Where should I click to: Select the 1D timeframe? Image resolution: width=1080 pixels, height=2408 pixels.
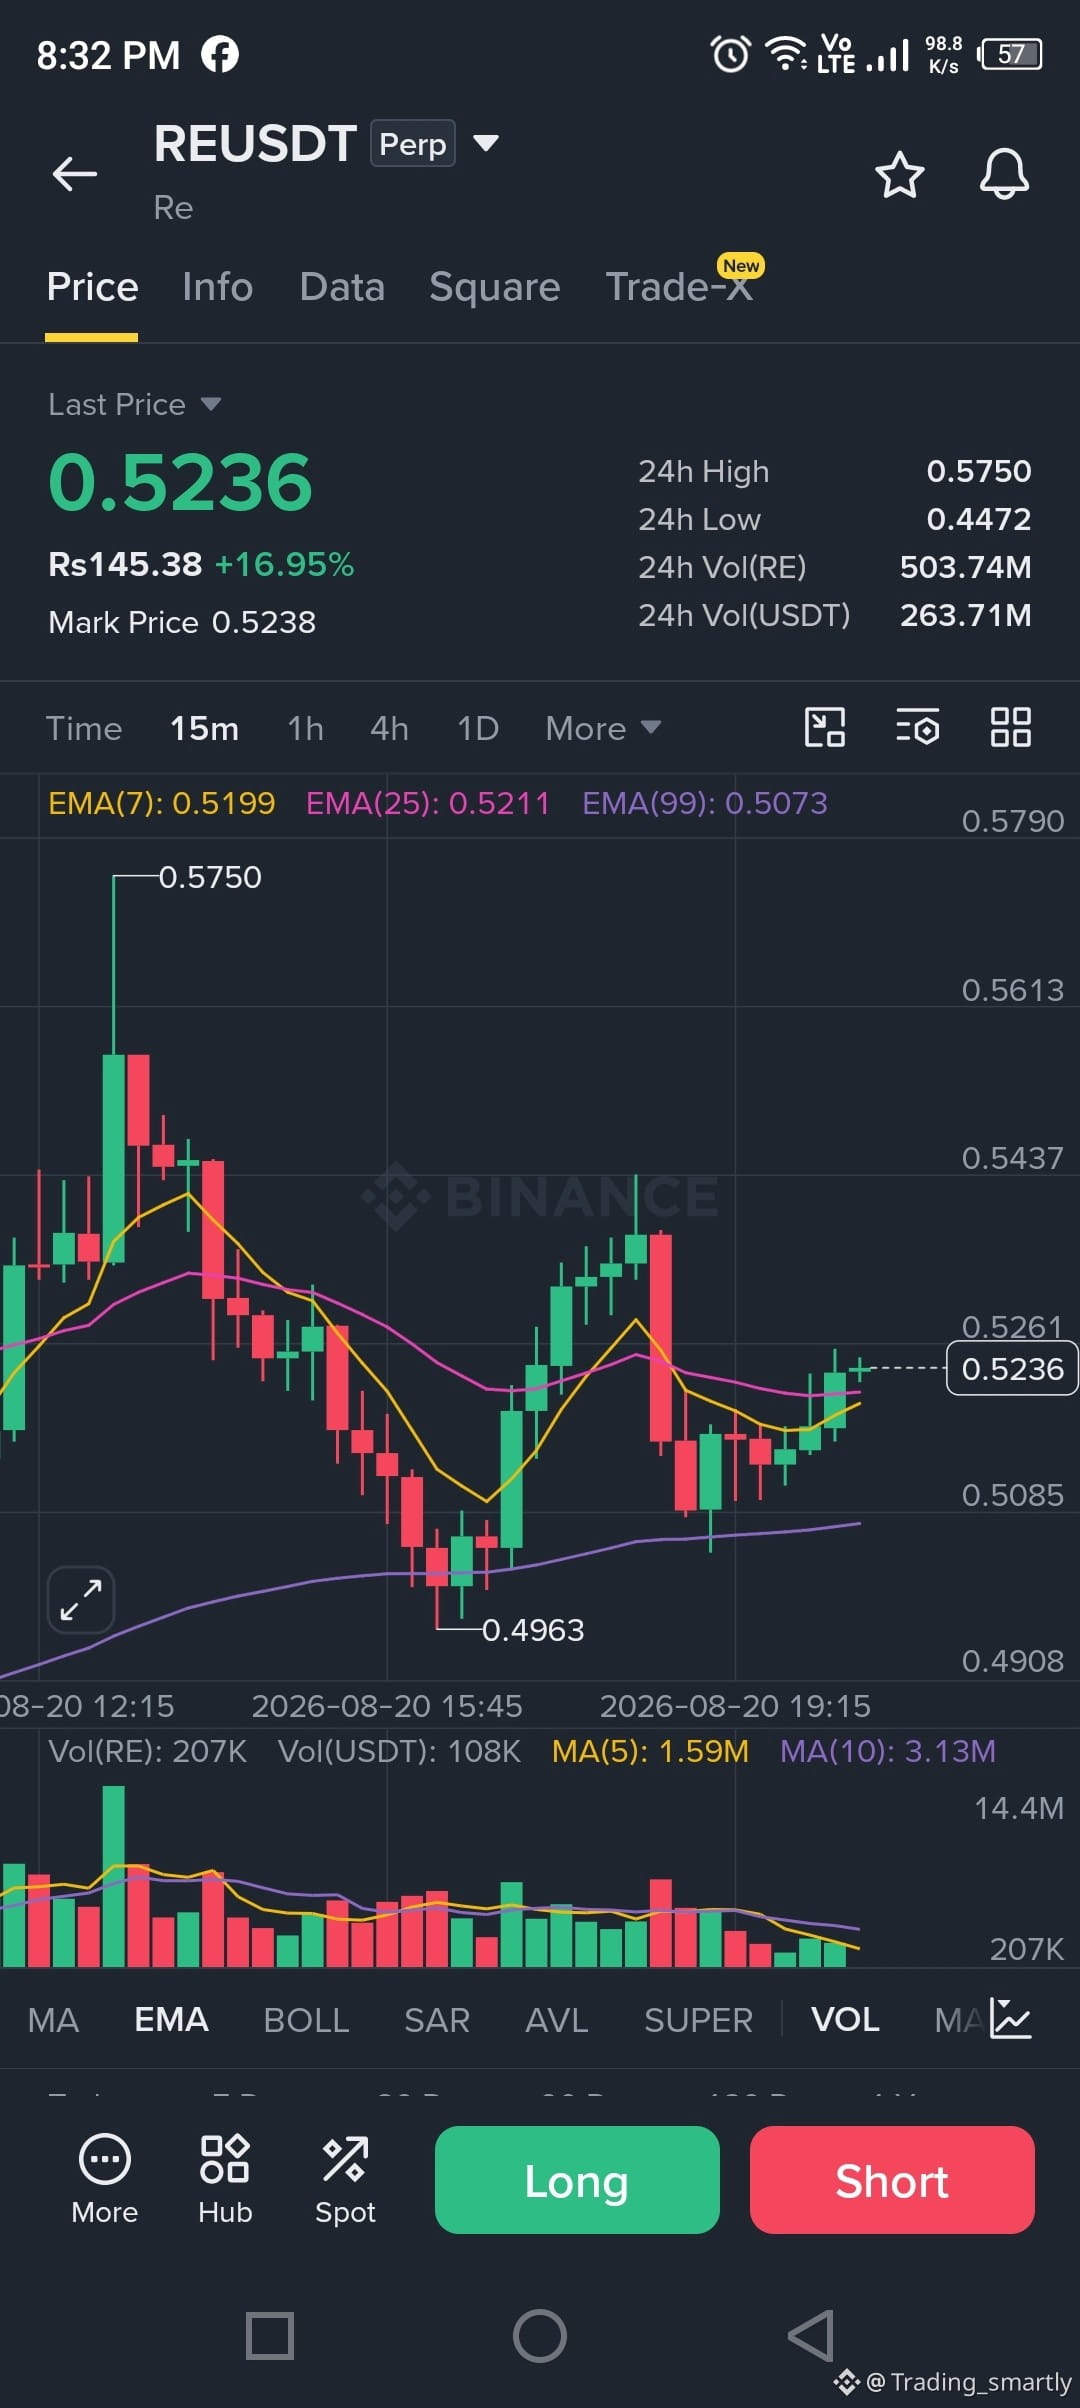tap(477, 728)
